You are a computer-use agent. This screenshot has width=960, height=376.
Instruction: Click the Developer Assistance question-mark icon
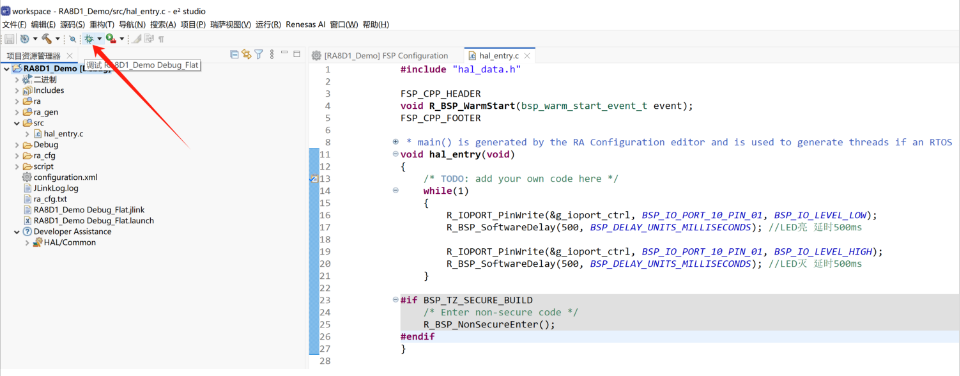[27, 231]
